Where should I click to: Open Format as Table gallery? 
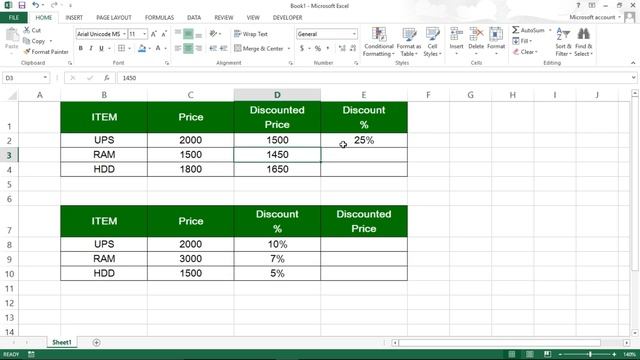(x=409, y=42)
